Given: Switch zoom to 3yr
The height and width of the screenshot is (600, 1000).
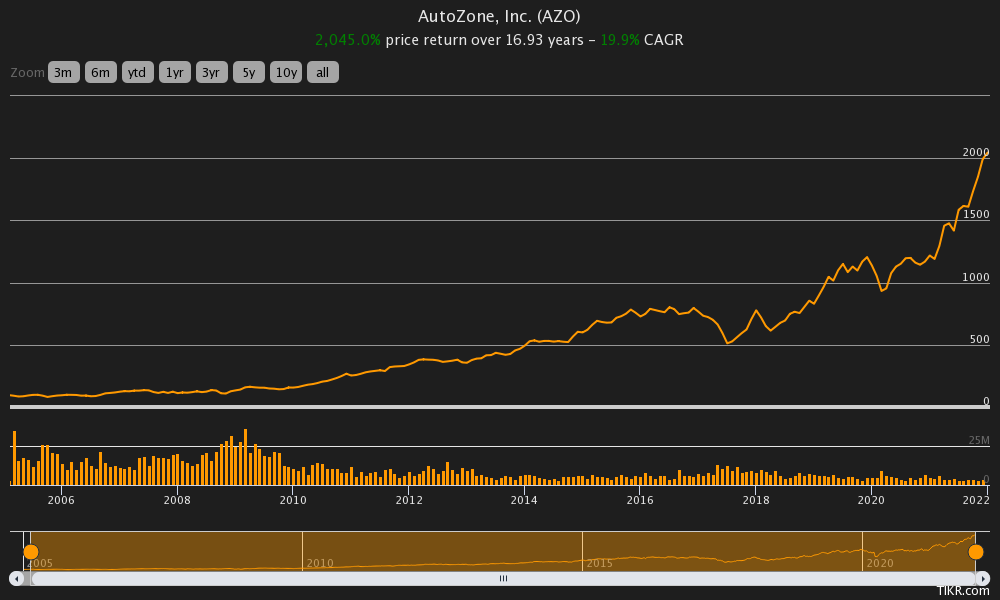Looking at the screenshot, I should pos(212,73).
